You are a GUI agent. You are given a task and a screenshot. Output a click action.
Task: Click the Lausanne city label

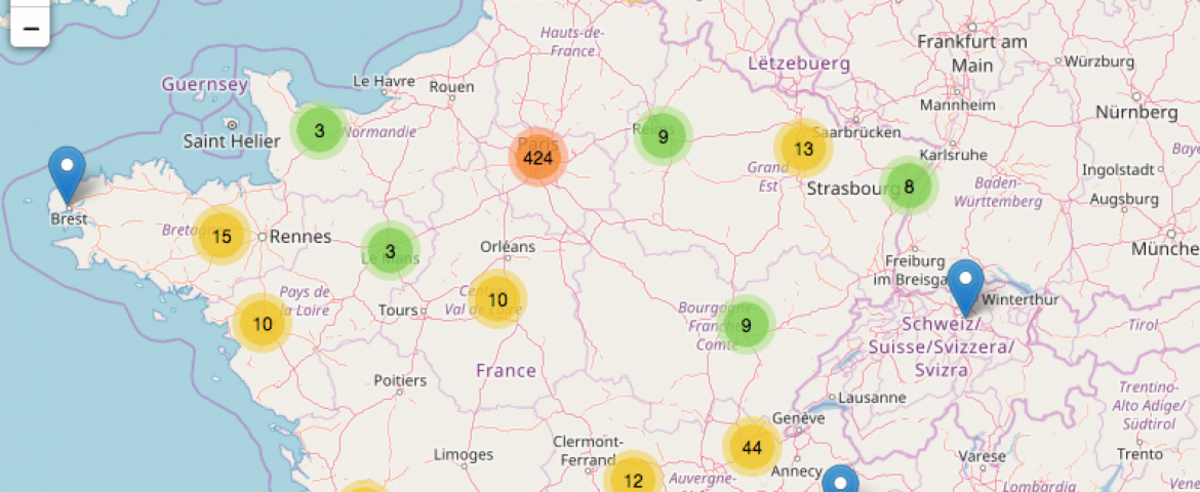coord(871,397)
